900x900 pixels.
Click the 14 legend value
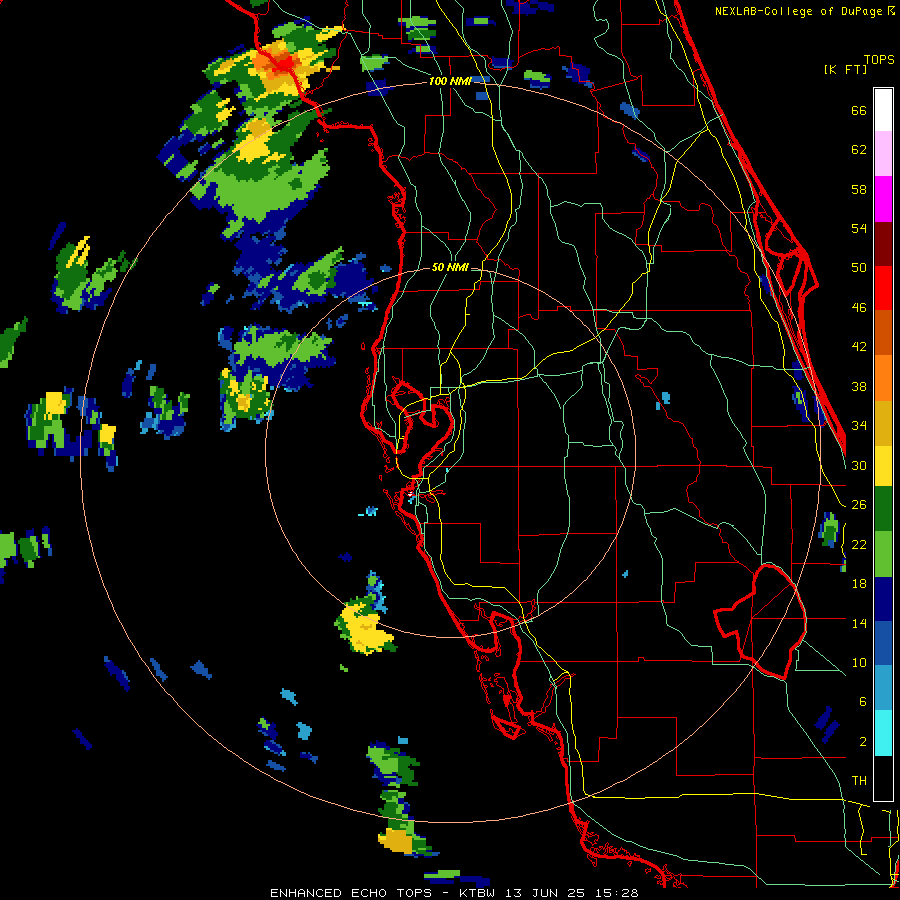coord(859,623)
